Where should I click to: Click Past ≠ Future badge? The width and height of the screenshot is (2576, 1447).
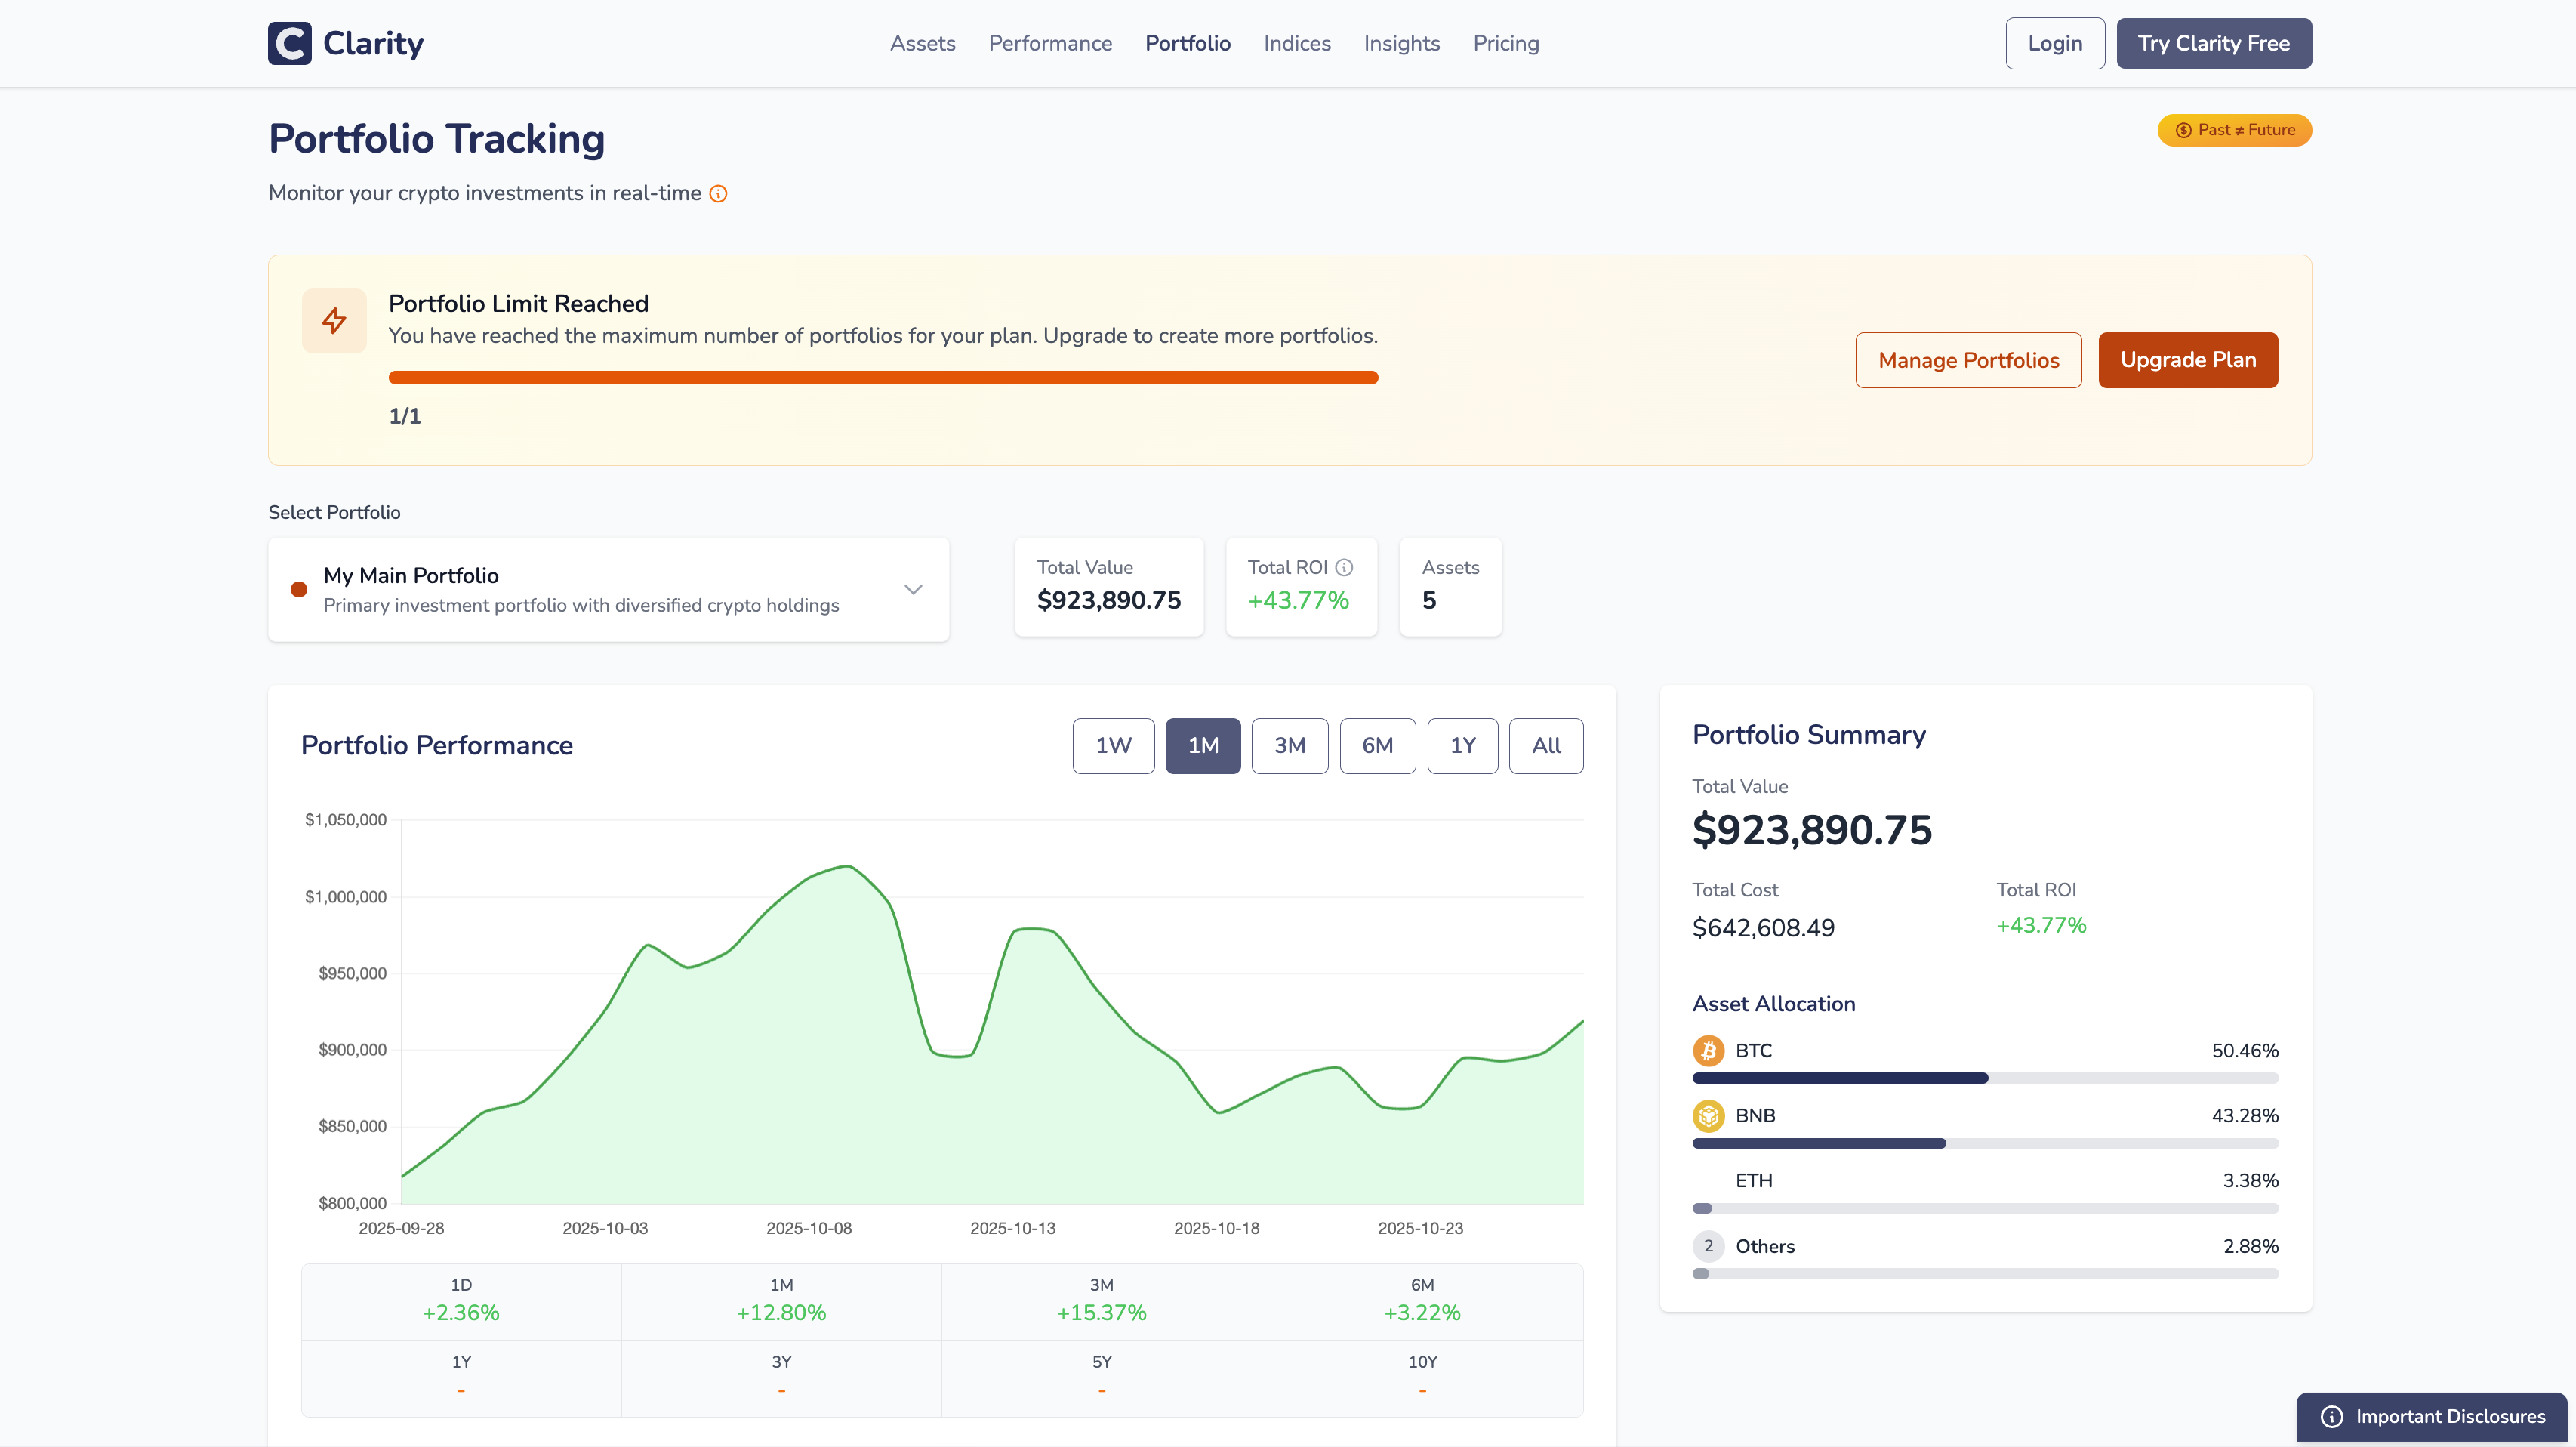click(2234, 130)
